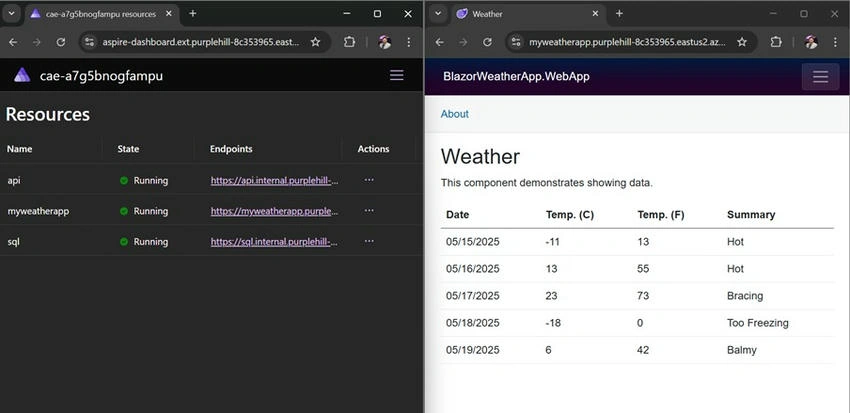Open Chrome menu in Weather window
850x413 pixels.
835,42
